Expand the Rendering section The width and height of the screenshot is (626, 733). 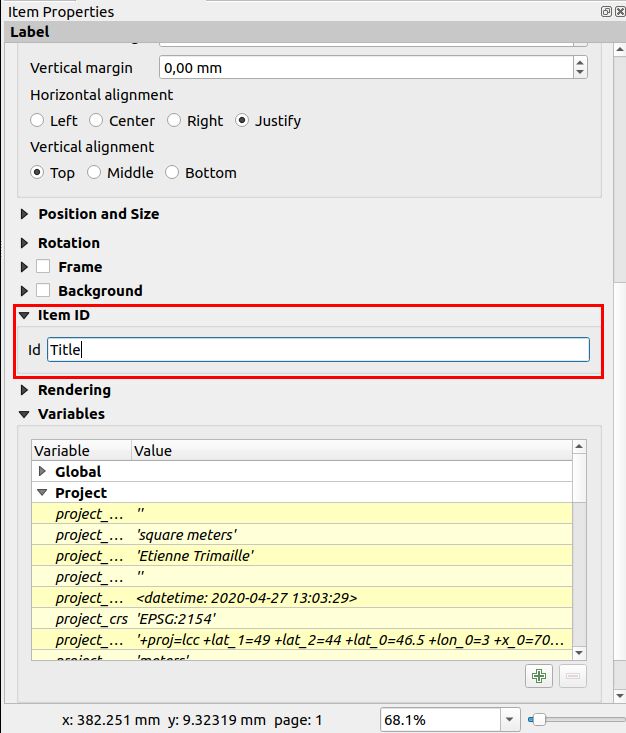(x=24, y=390)
